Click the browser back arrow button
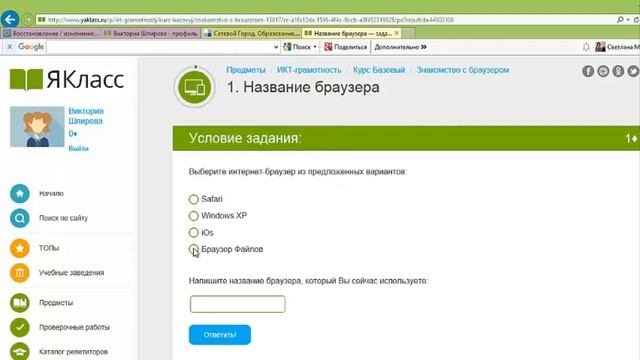This screenshot has height=360, width=640. point(10,19)
